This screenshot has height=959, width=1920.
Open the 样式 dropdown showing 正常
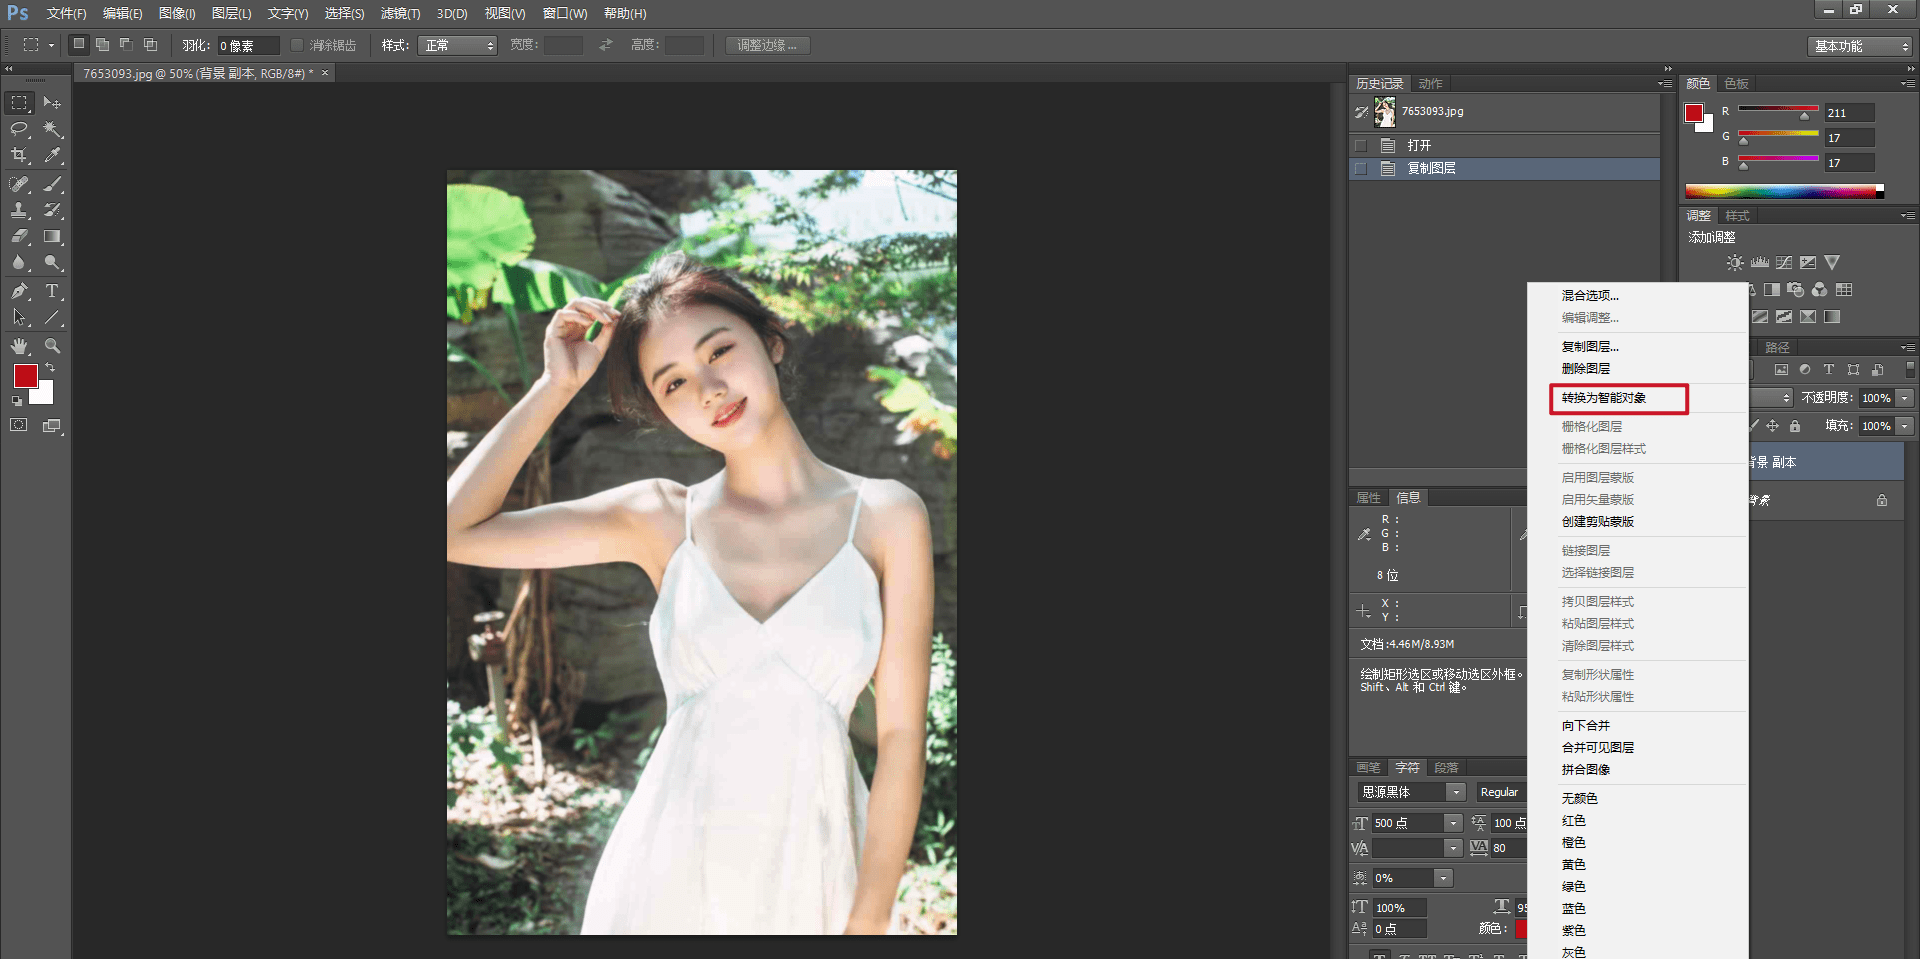pos(459,45)
